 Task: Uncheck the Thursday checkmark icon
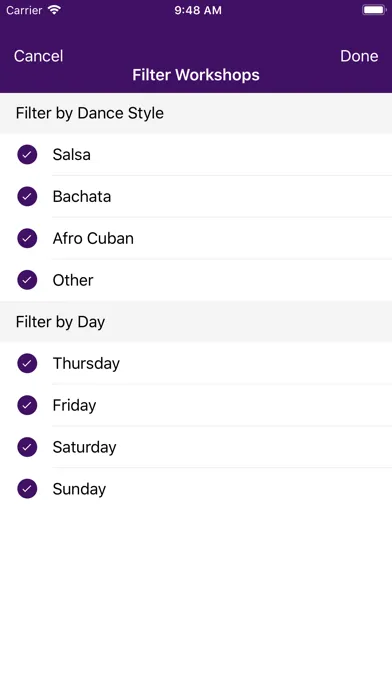(27, 364)
